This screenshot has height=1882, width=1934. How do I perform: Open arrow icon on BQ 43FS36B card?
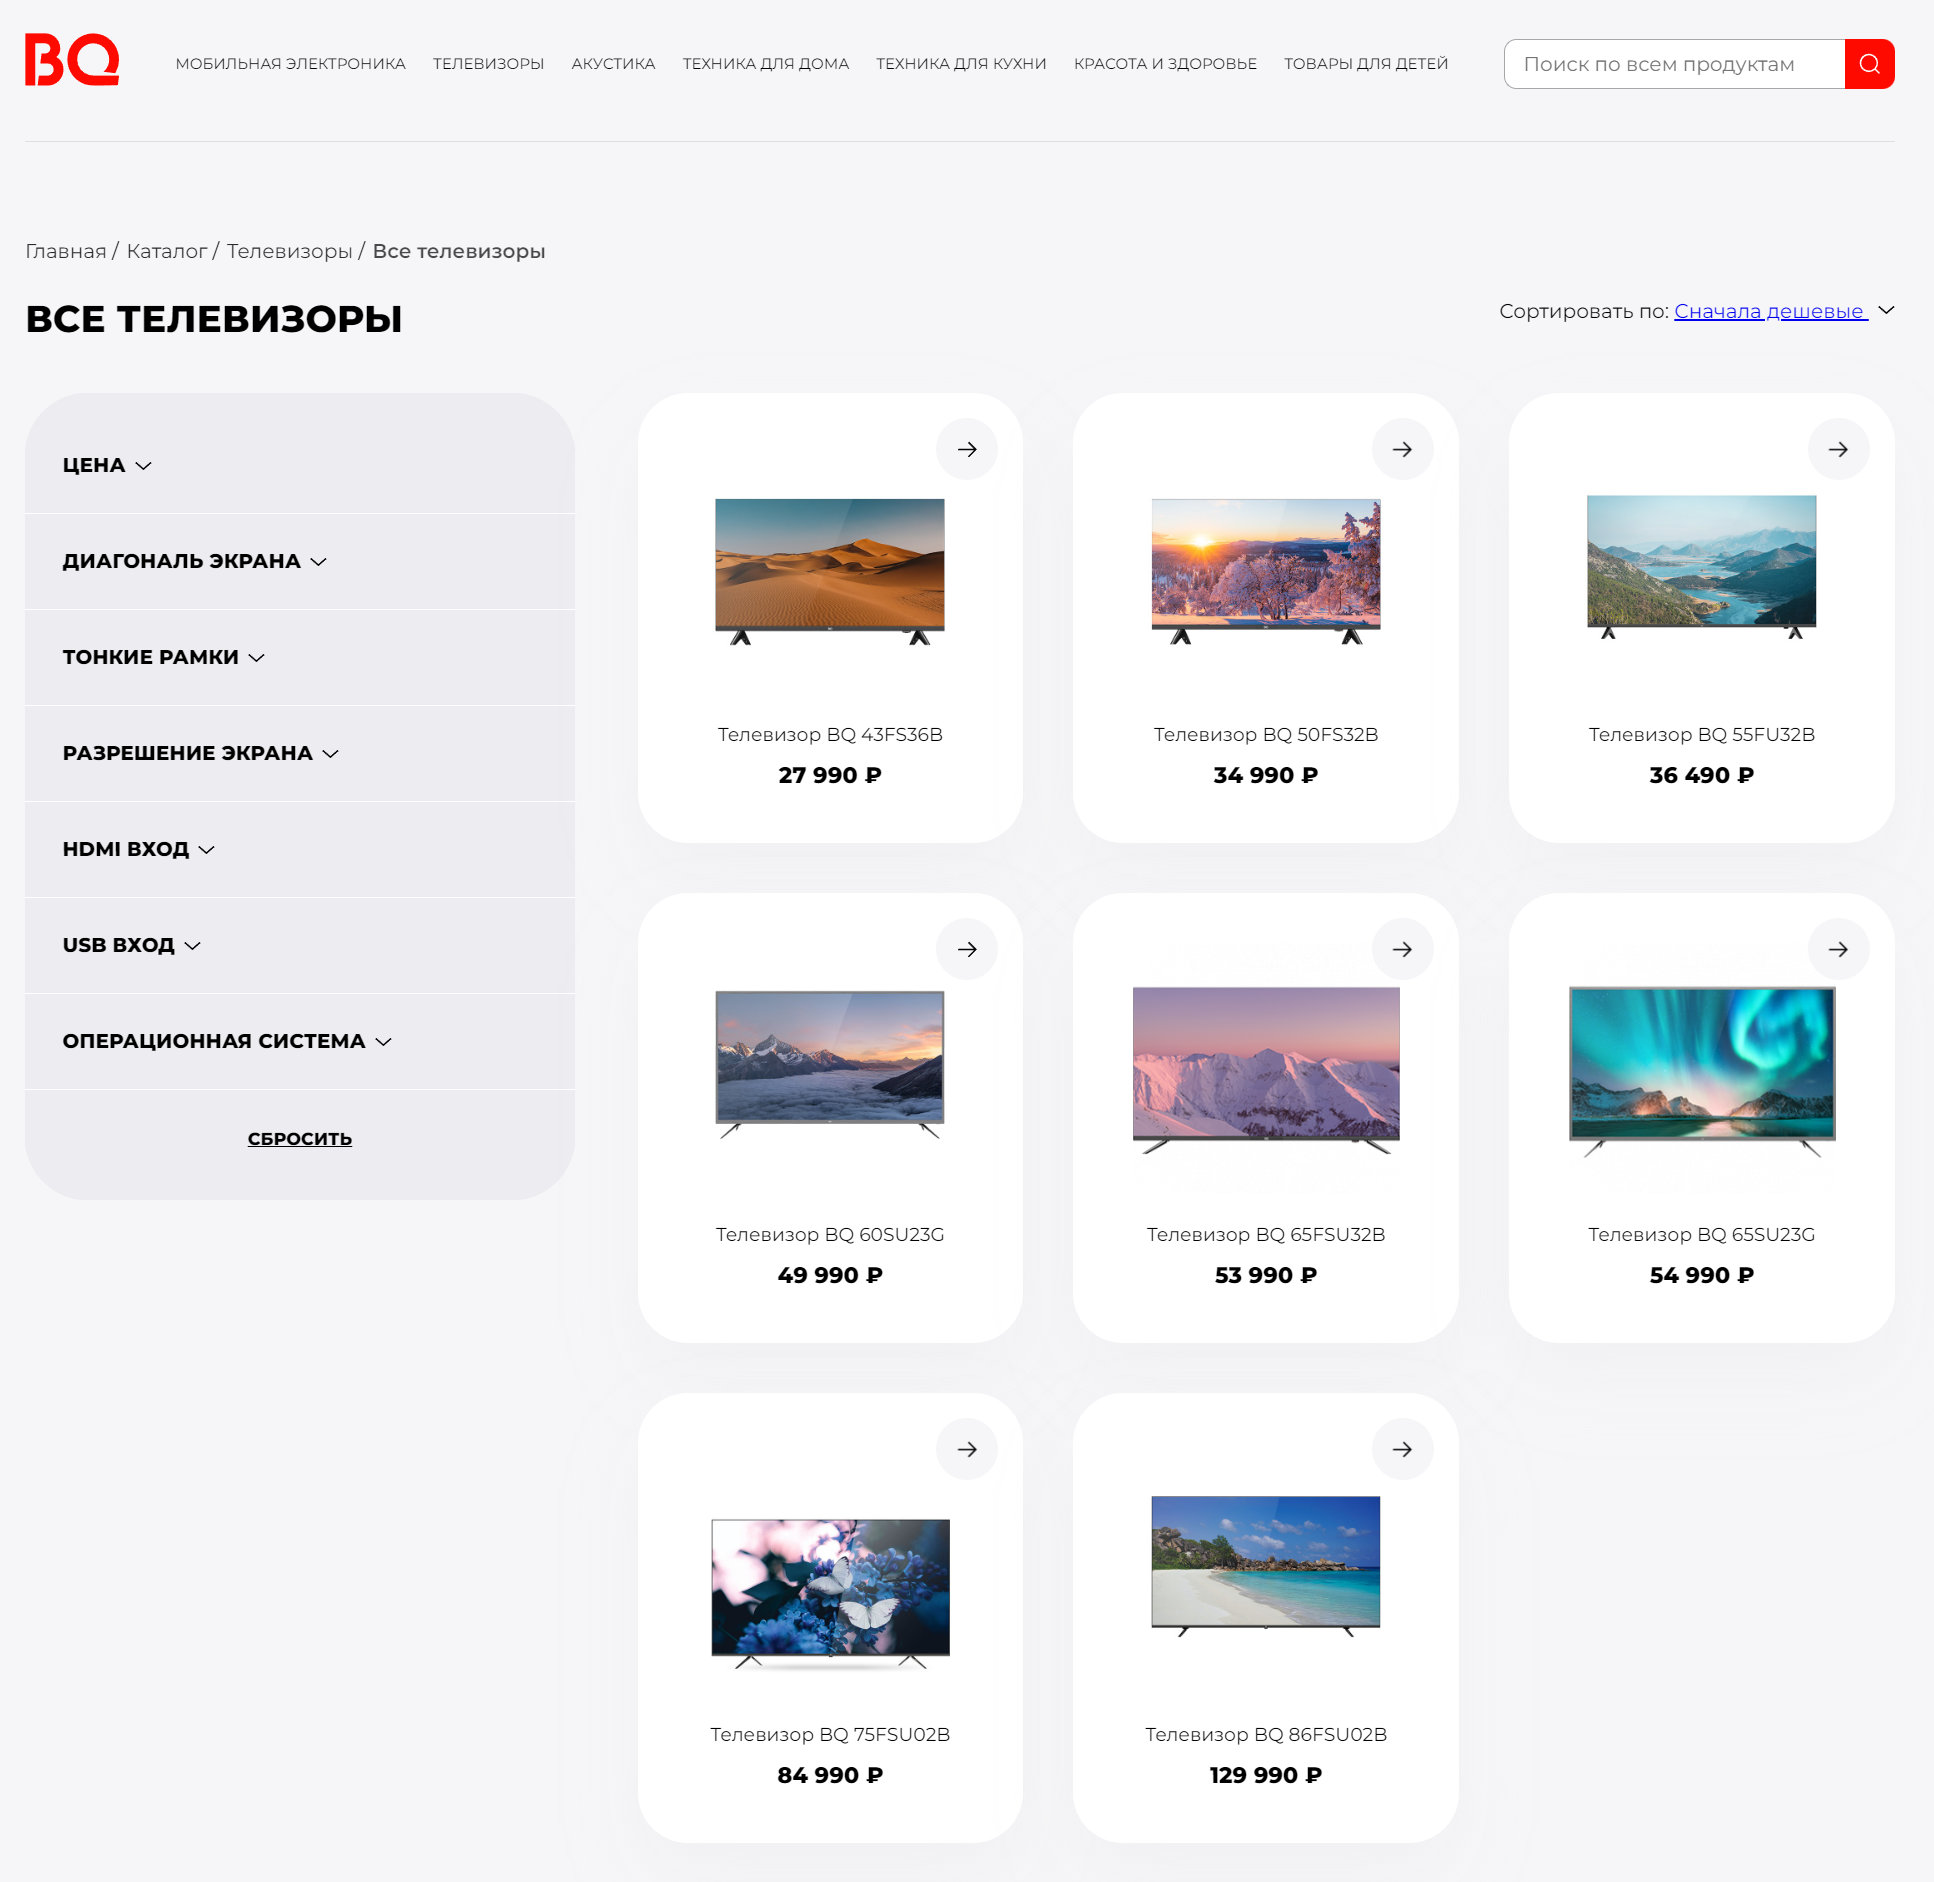click(x=966, y=449)
